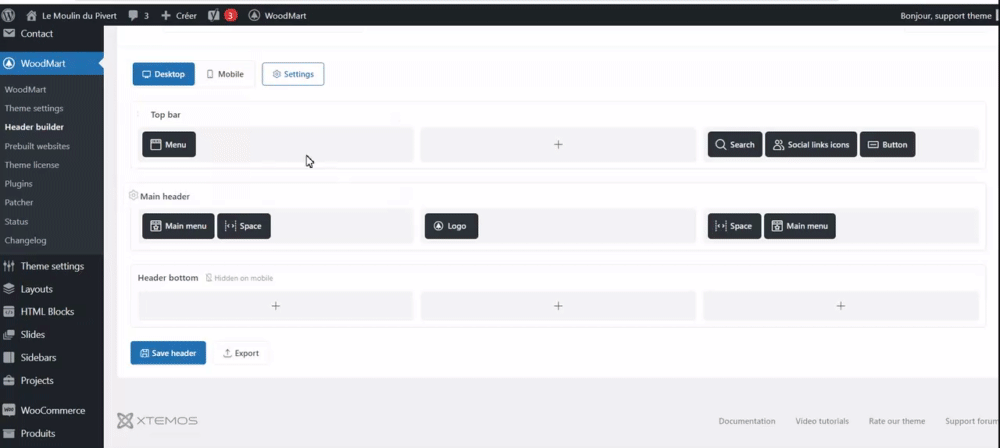Open Prebuilt websites submenu link

point(37,146)
